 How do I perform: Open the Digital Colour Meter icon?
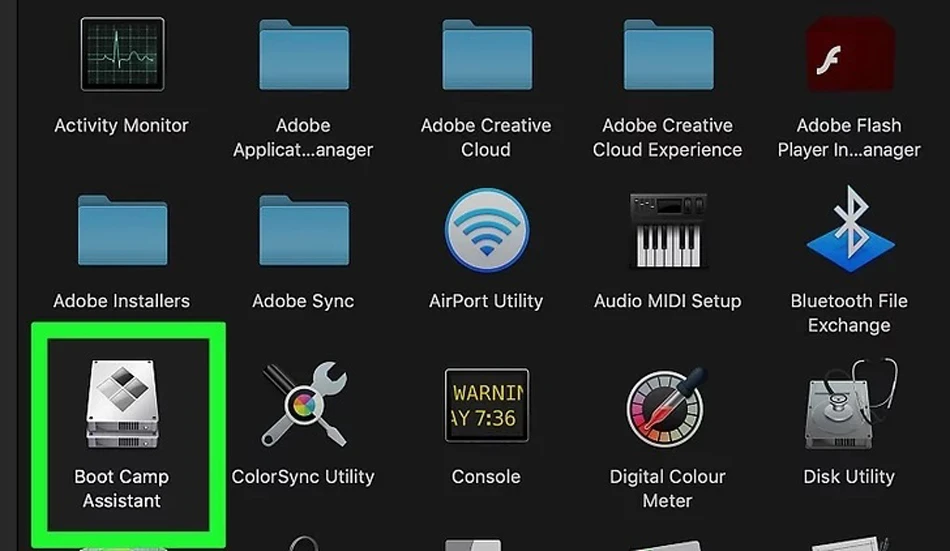point(666,406)
